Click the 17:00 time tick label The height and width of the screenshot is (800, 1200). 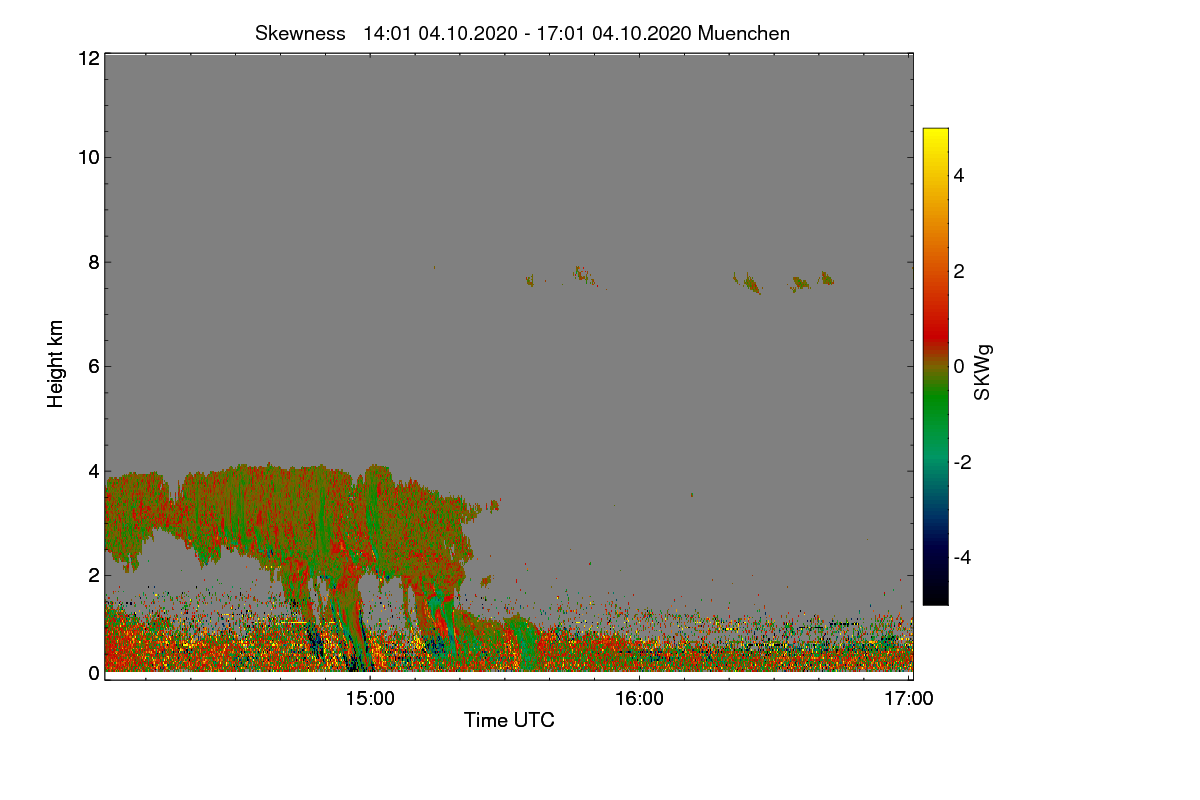click(909, 699)
